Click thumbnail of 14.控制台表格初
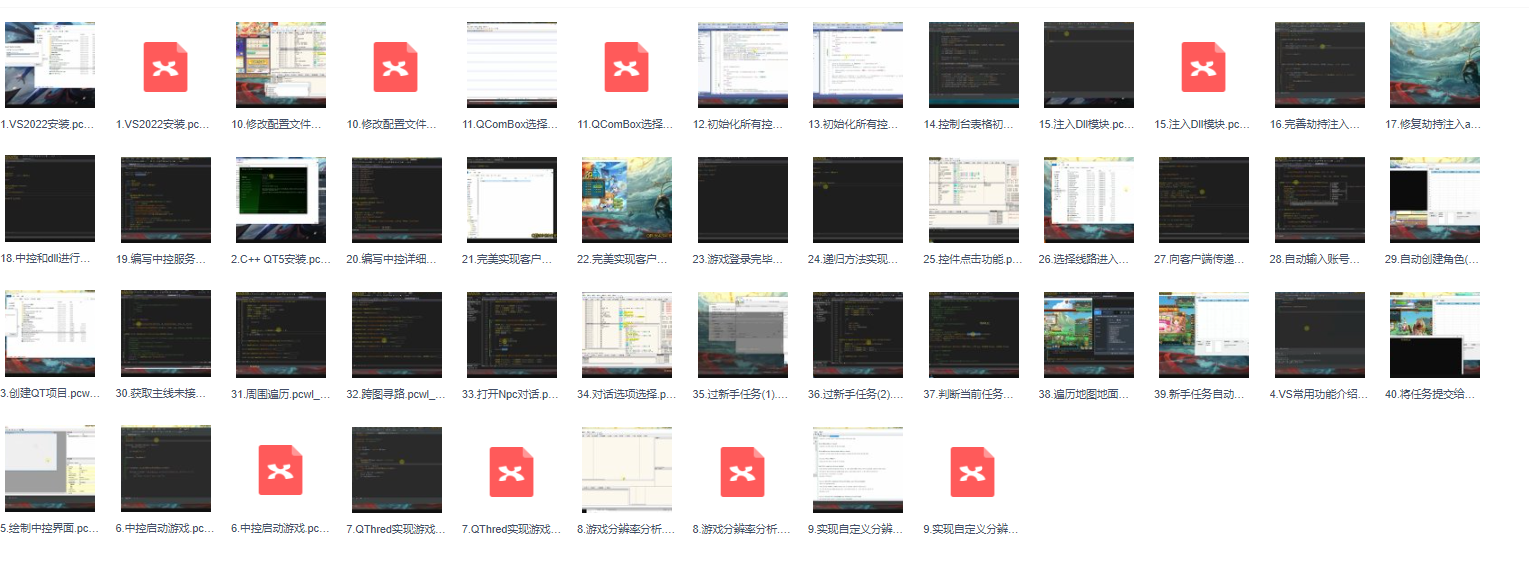Viewport: 1529px width, 573px height. [974, 65]
